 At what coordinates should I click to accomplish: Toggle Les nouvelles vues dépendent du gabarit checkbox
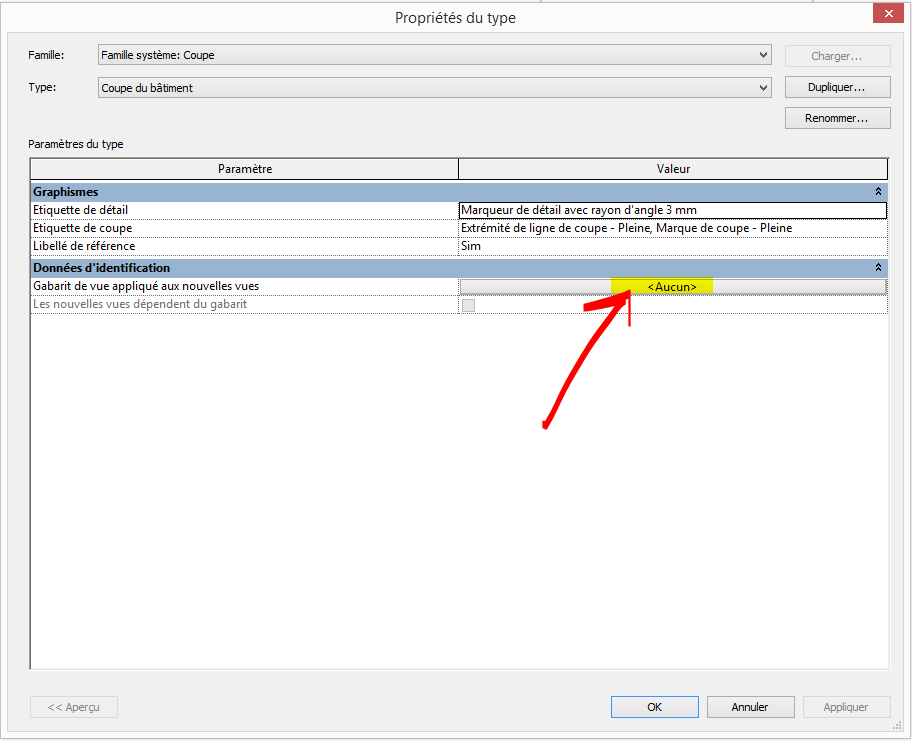click(x=468, y=305)
